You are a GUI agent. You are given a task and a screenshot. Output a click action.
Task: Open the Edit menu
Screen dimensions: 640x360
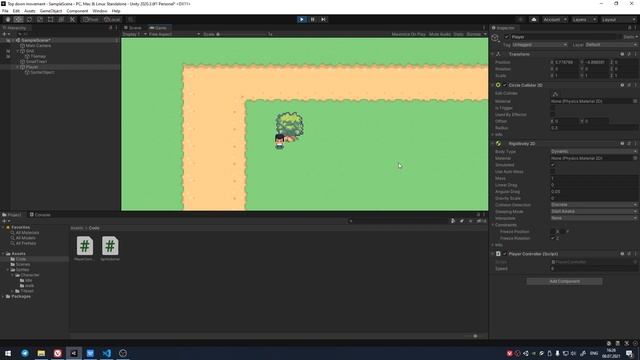[16, 11]
